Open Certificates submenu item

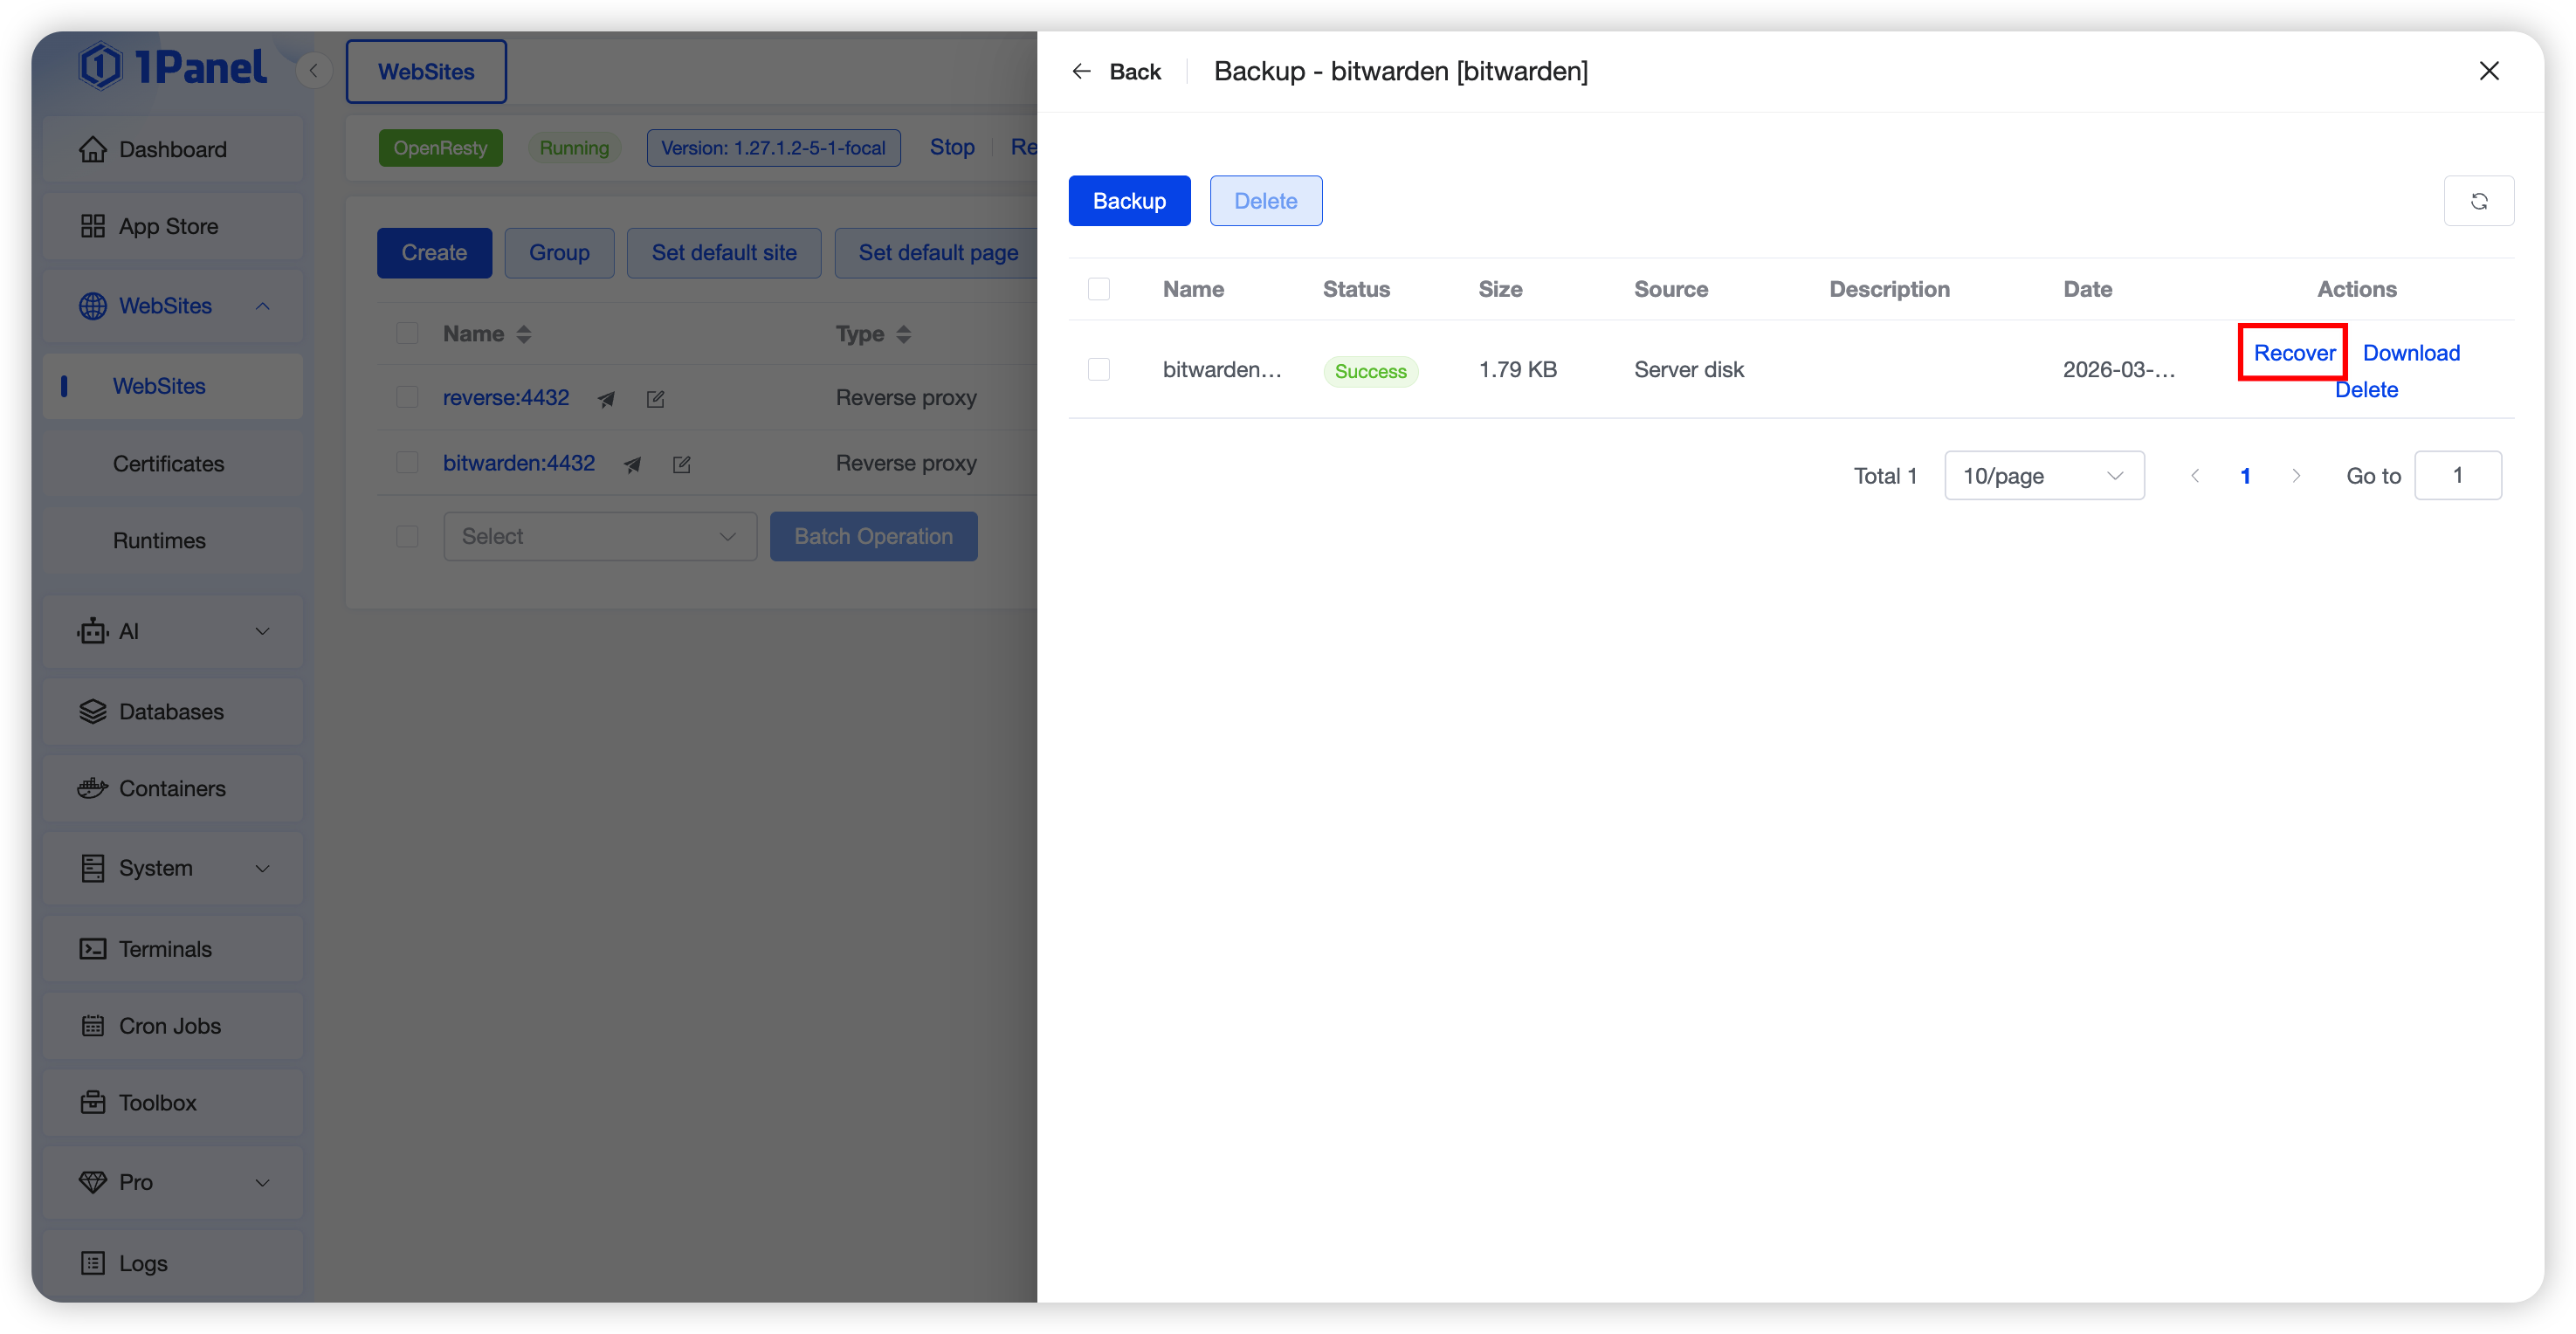pos(168,463)
